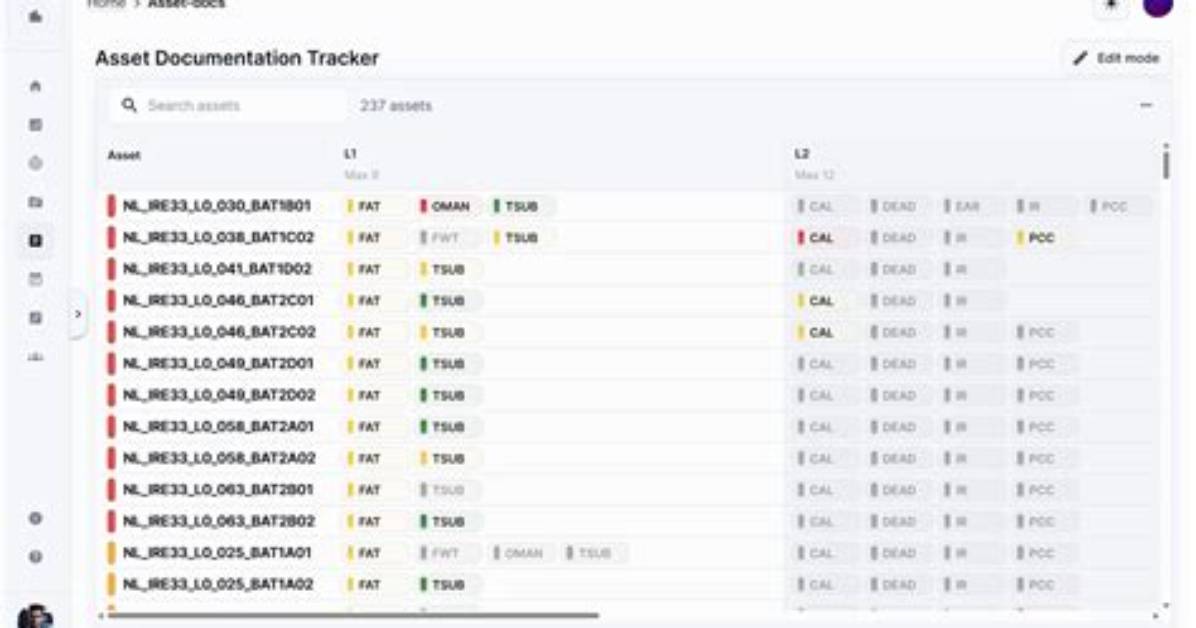Open the settings gear icon in lower sidebar
Screen dimensions: 1196x628
35,518
